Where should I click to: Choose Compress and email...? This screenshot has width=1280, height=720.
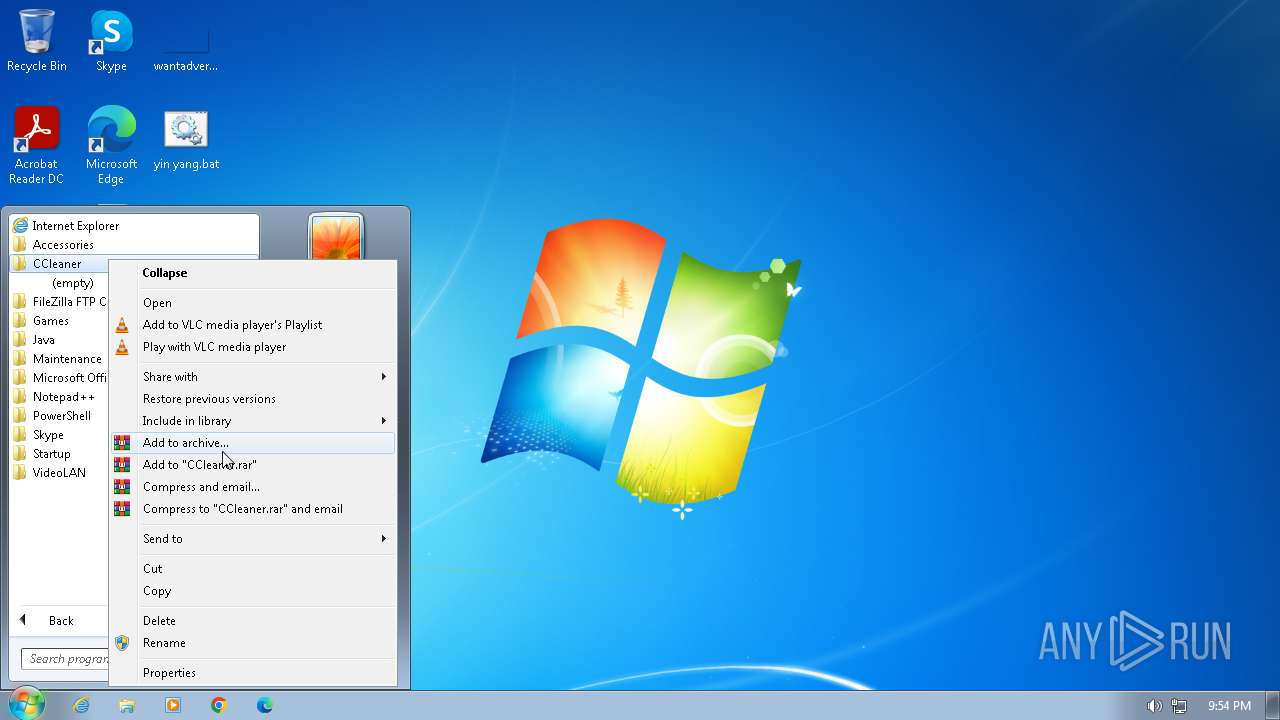(253, 487)
